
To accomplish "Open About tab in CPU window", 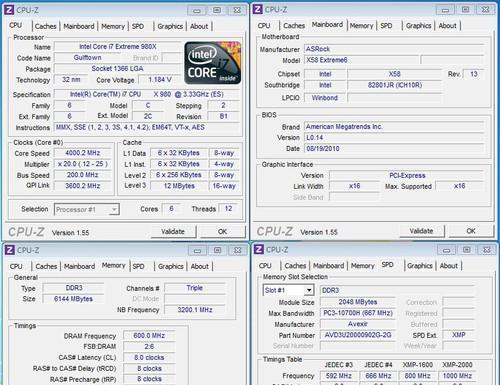I will pos(199,26).
